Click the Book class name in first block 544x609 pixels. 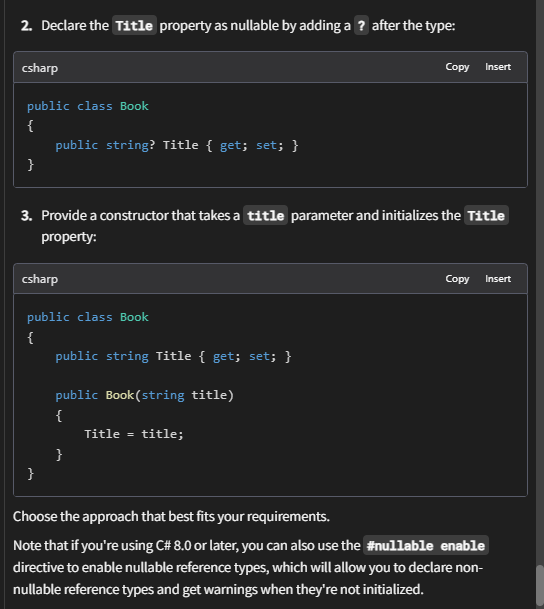(134, 106)
